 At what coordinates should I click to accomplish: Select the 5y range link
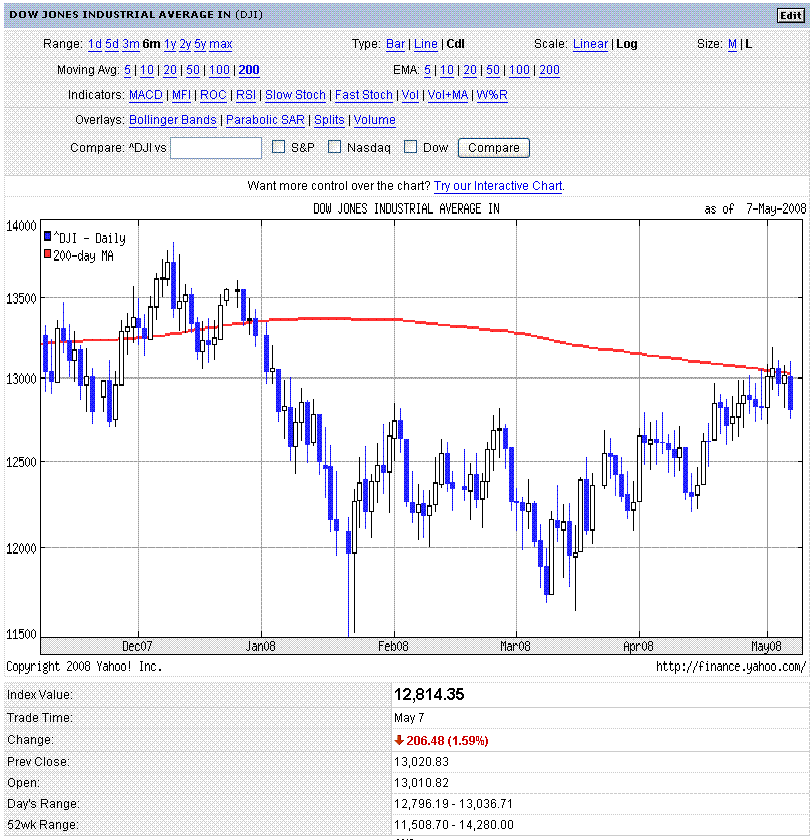coord(200,44)
